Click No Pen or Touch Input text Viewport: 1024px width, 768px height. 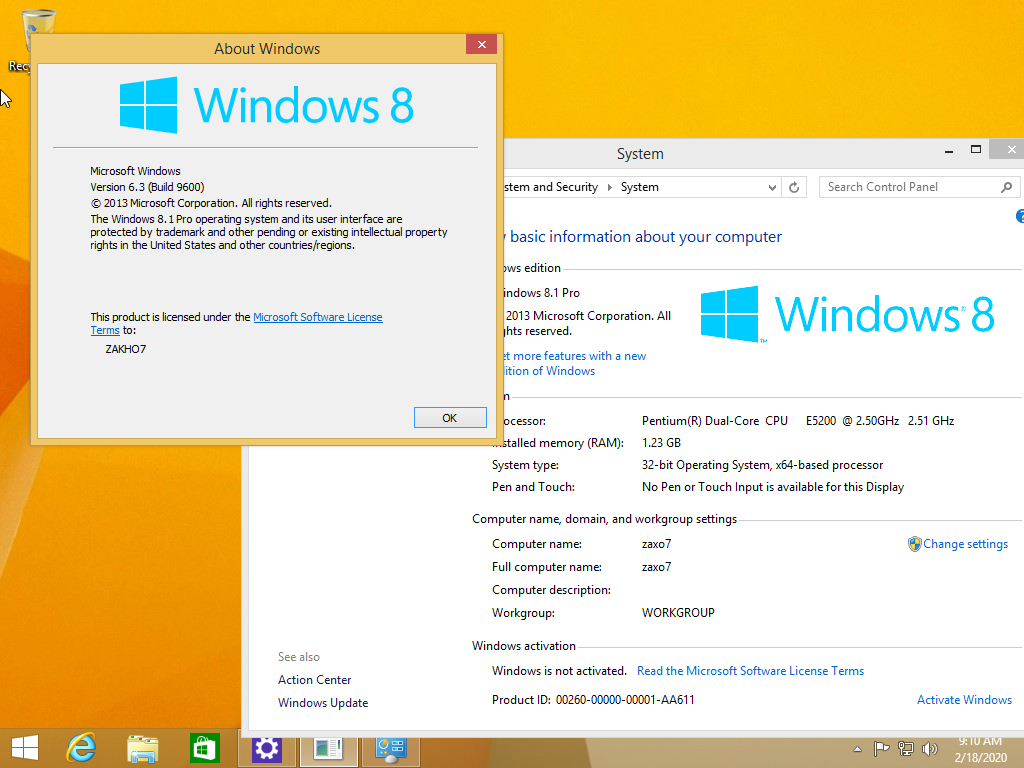773,487
